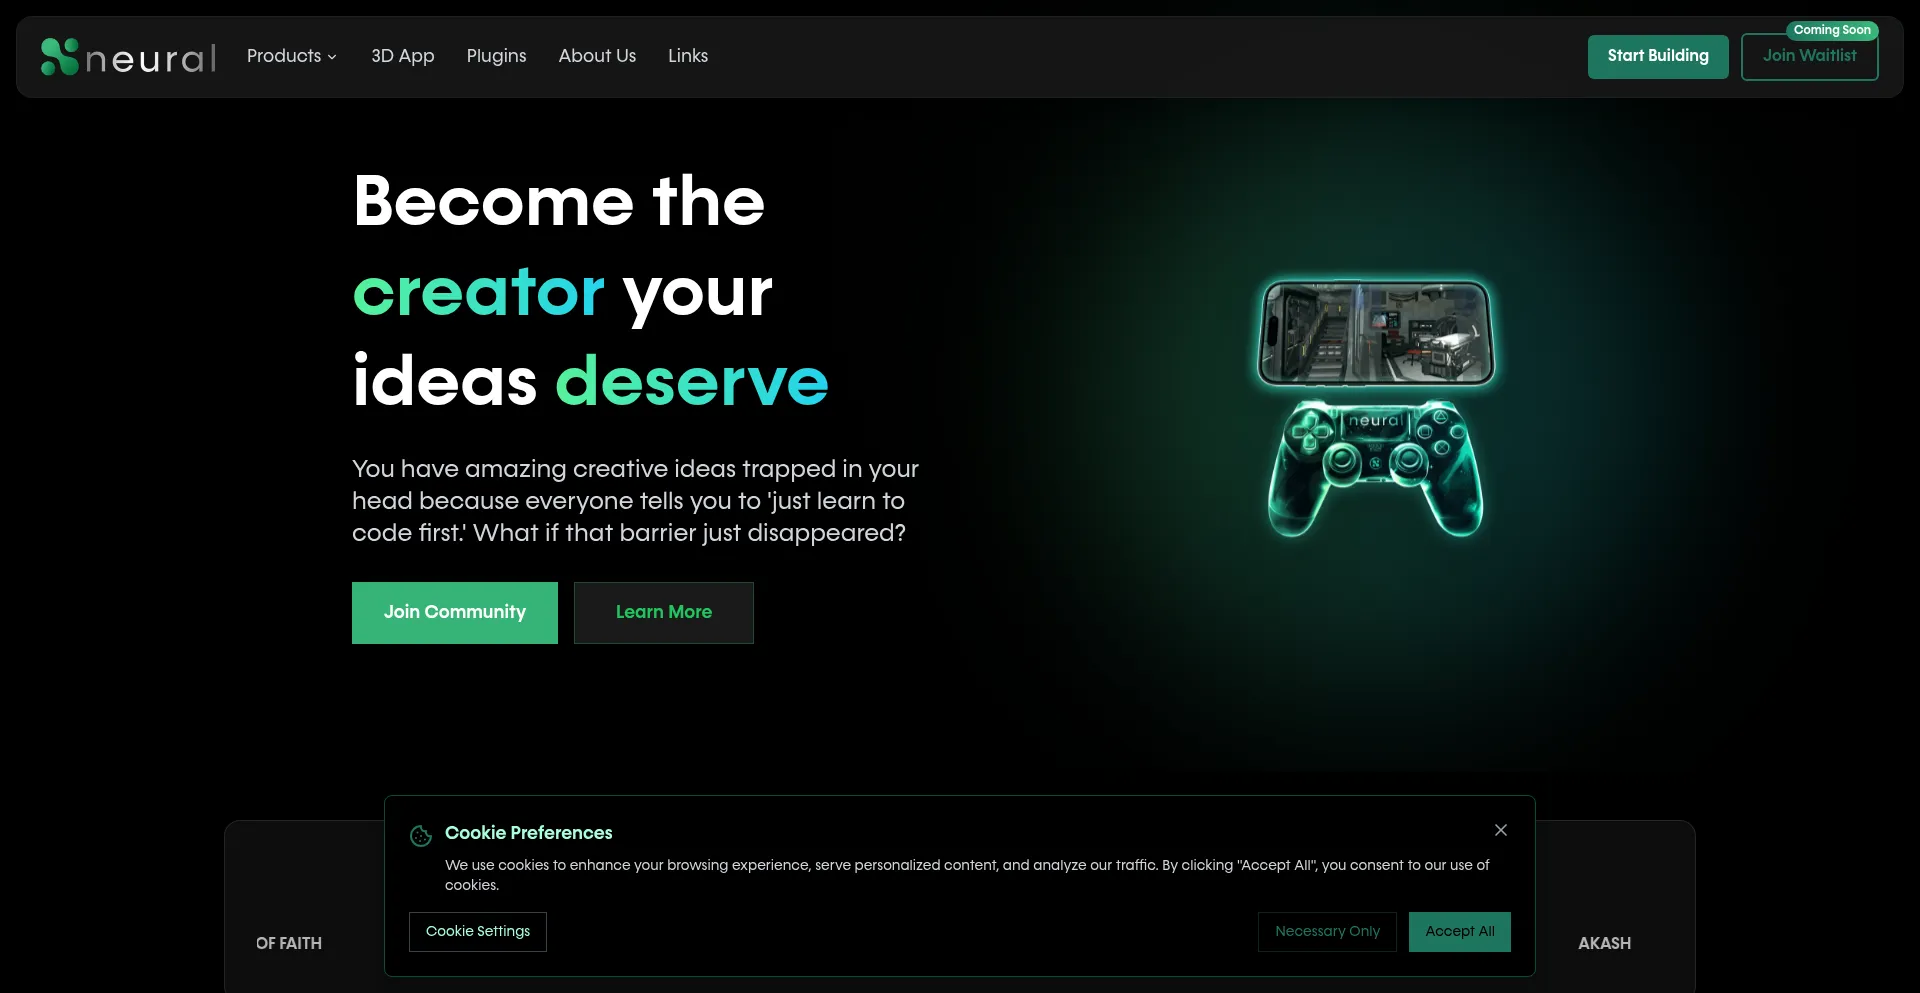The height and width of the screenshot is (993, 1920).
Task: Select the Learn More button
Action: 664,613
